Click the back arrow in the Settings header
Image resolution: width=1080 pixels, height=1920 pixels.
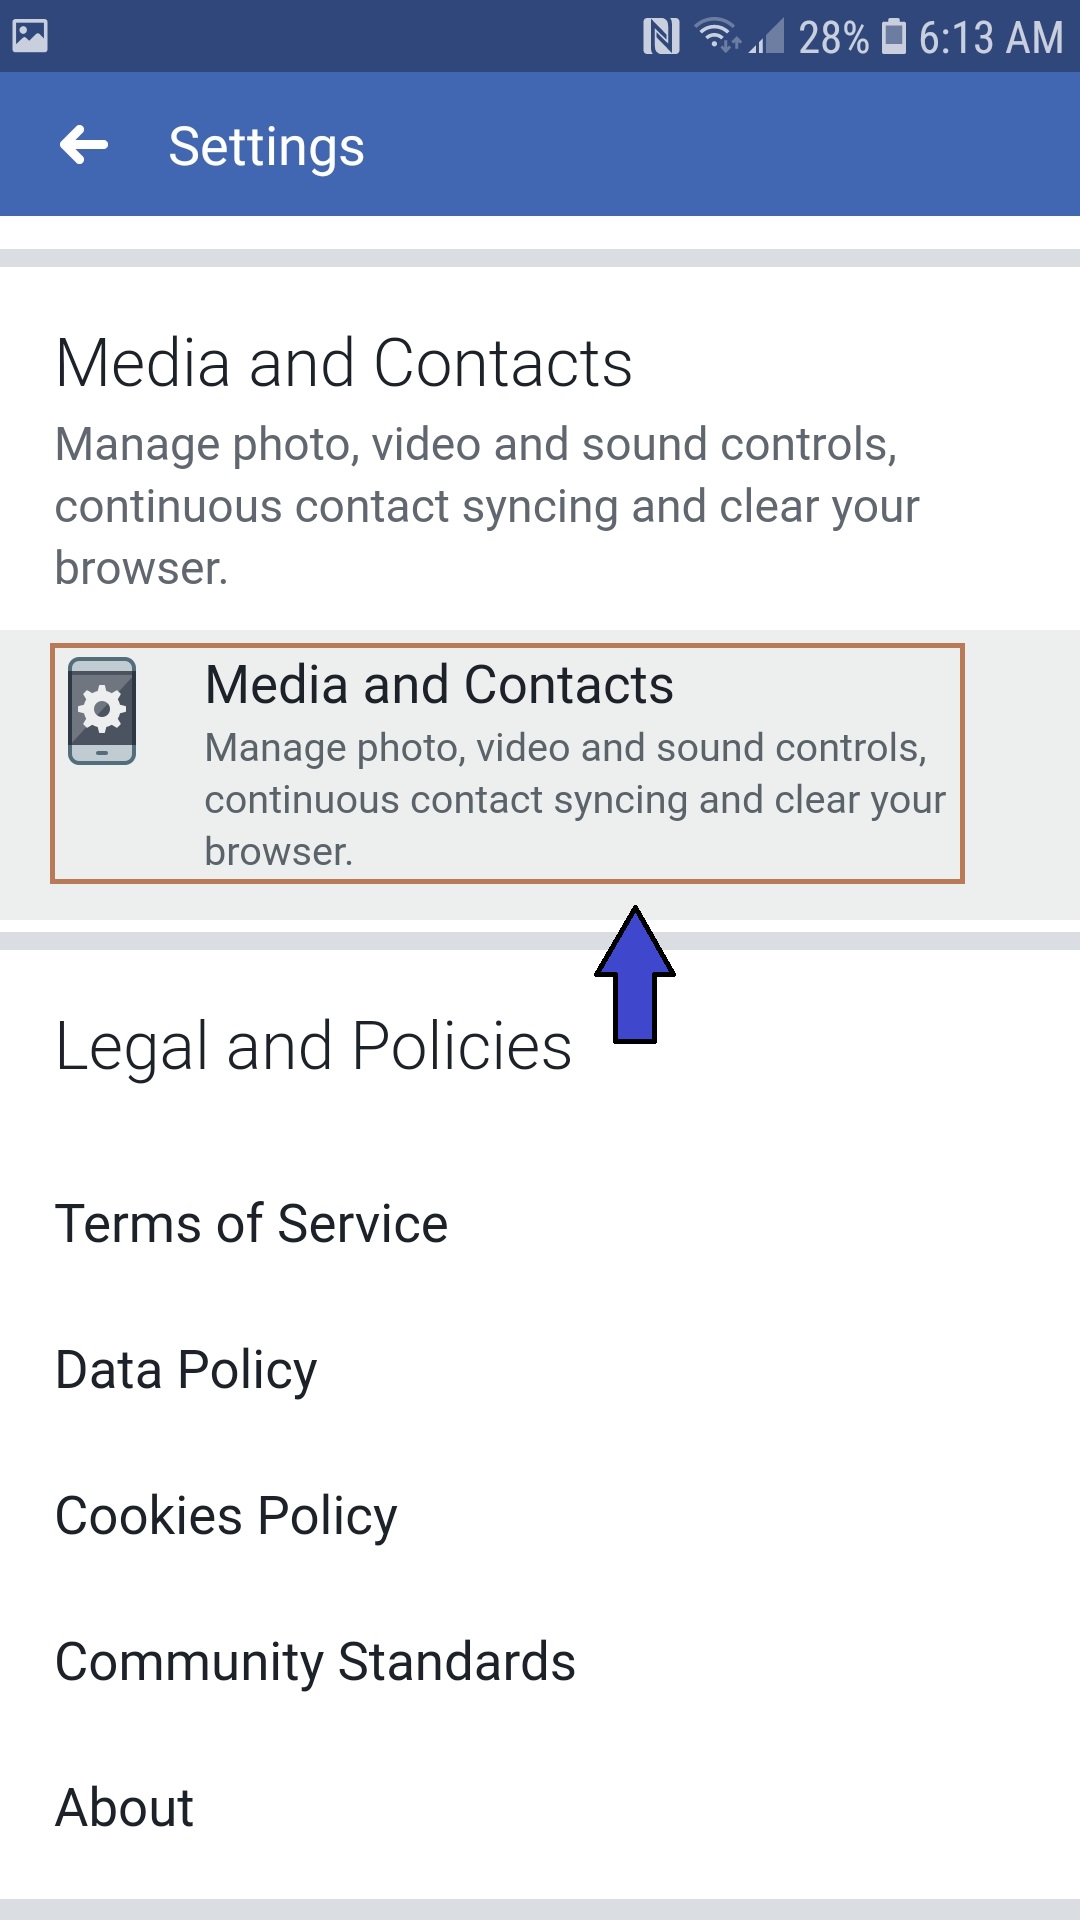(84, 145)
